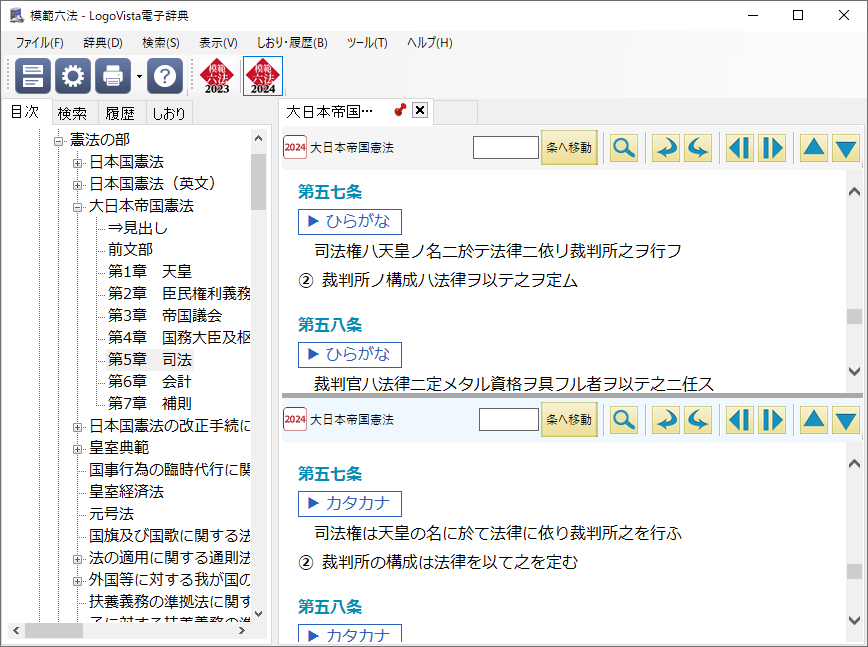Toggle ひらがな under 第五七条 in the upper pane
868x647 pixels.
click(350, 221)
